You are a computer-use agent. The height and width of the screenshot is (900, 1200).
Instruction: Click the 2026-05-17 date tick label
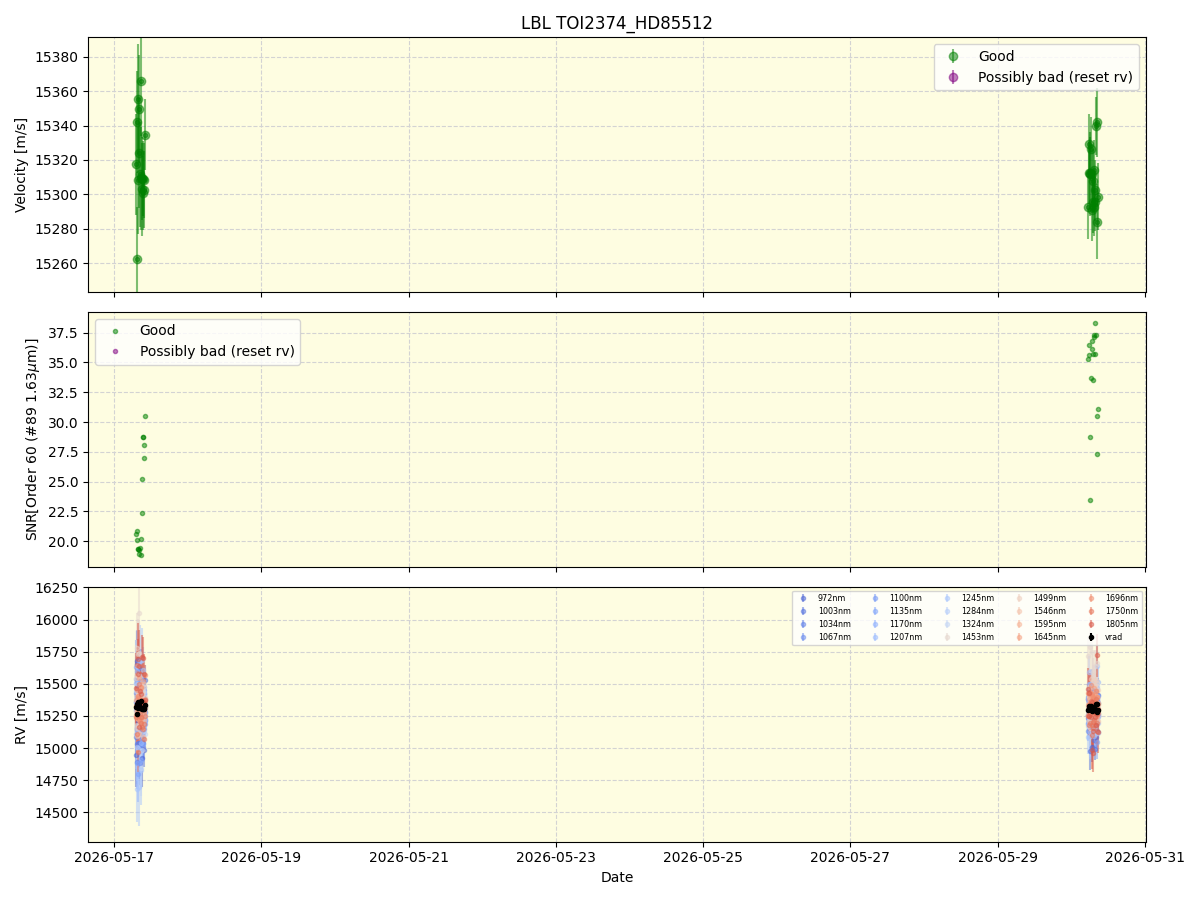(113, 857)
